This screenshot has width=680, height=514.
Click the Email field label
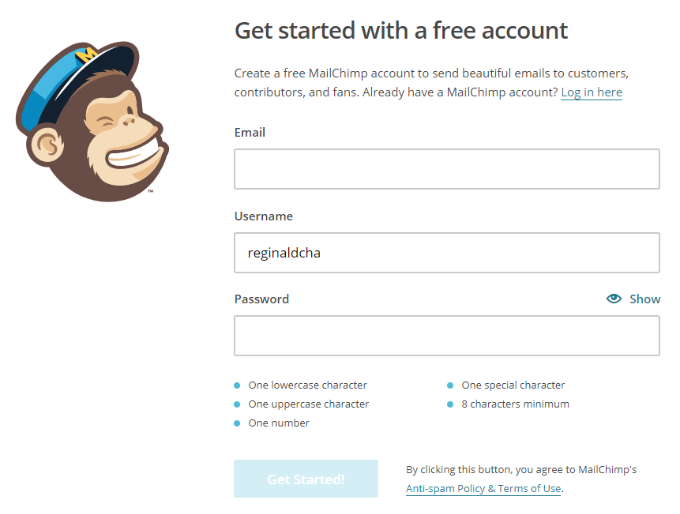click(x=250, y=133)
